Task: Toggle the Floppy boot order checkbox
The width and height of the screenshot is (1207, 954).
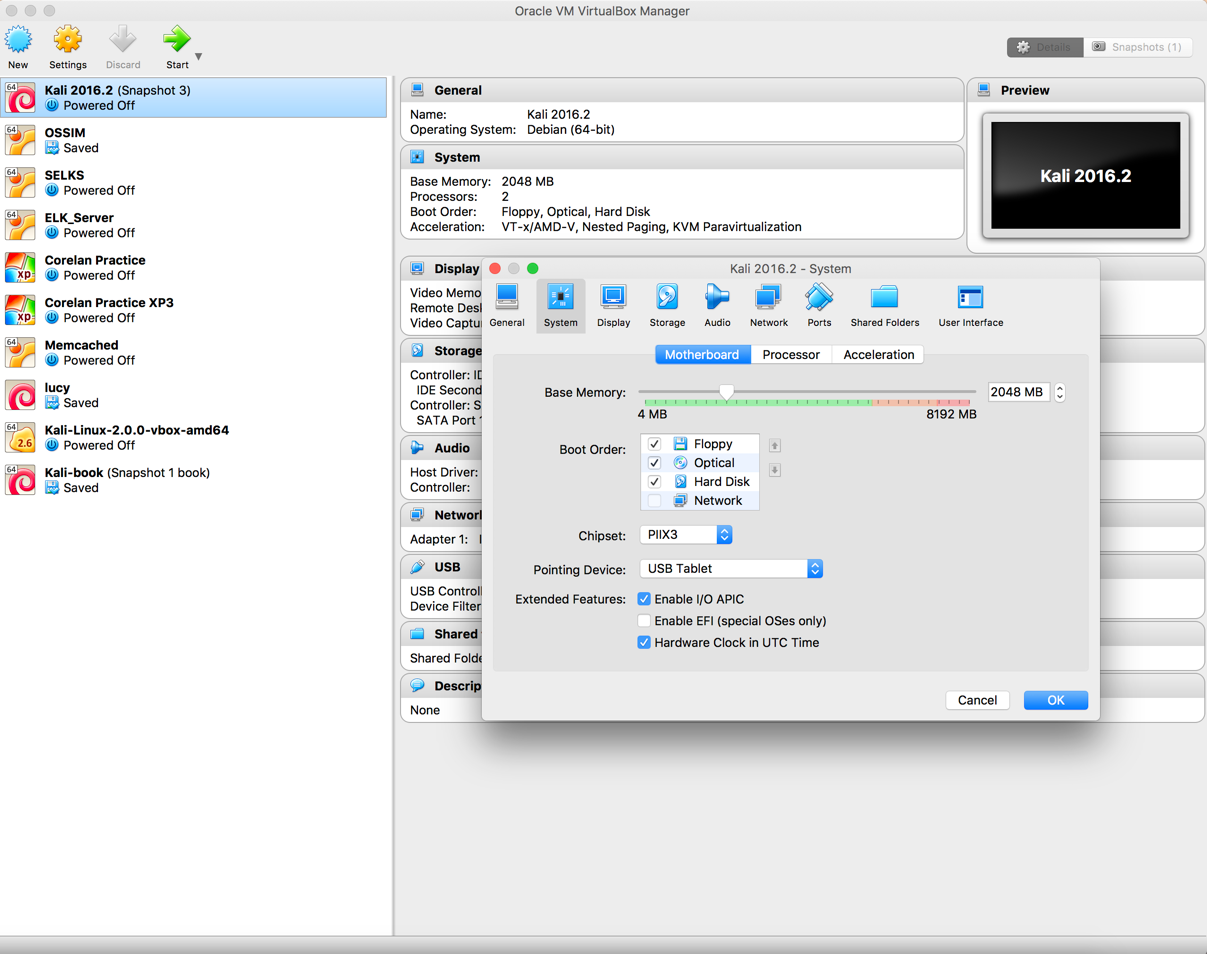Action: click(654, 444)
